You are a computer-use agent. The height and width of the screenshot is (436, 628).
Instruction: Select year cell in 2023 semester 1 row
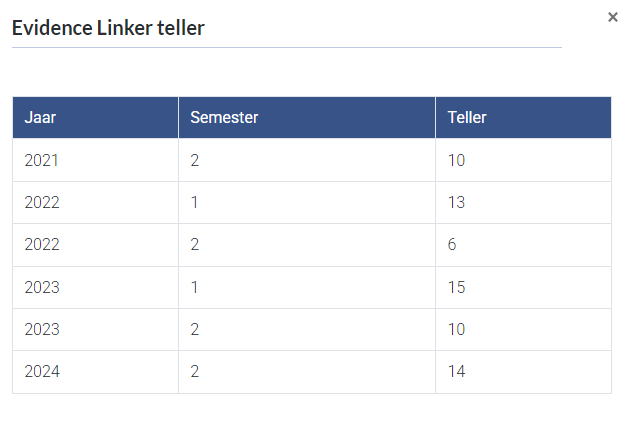pos(42,287)
